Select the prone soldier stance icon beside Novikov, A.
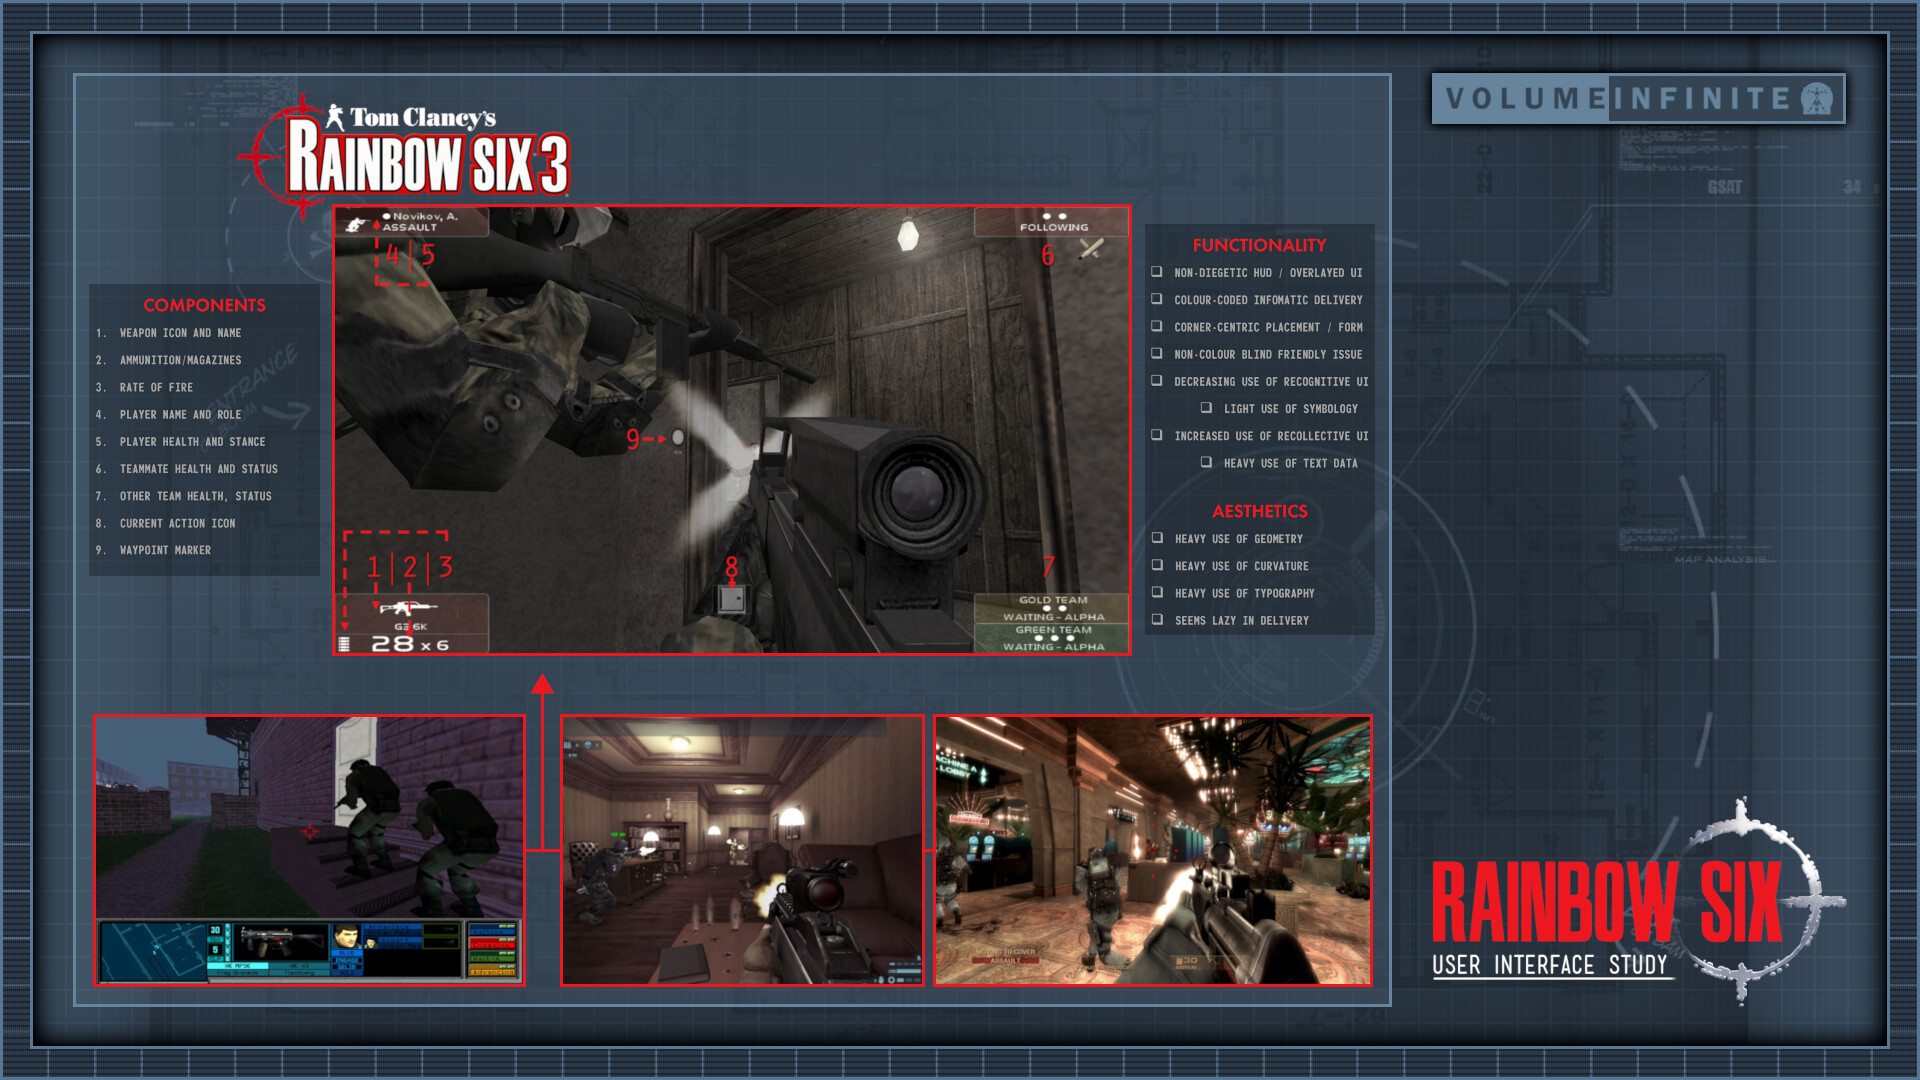1920x1080 pixels. [x=355, y=225]
